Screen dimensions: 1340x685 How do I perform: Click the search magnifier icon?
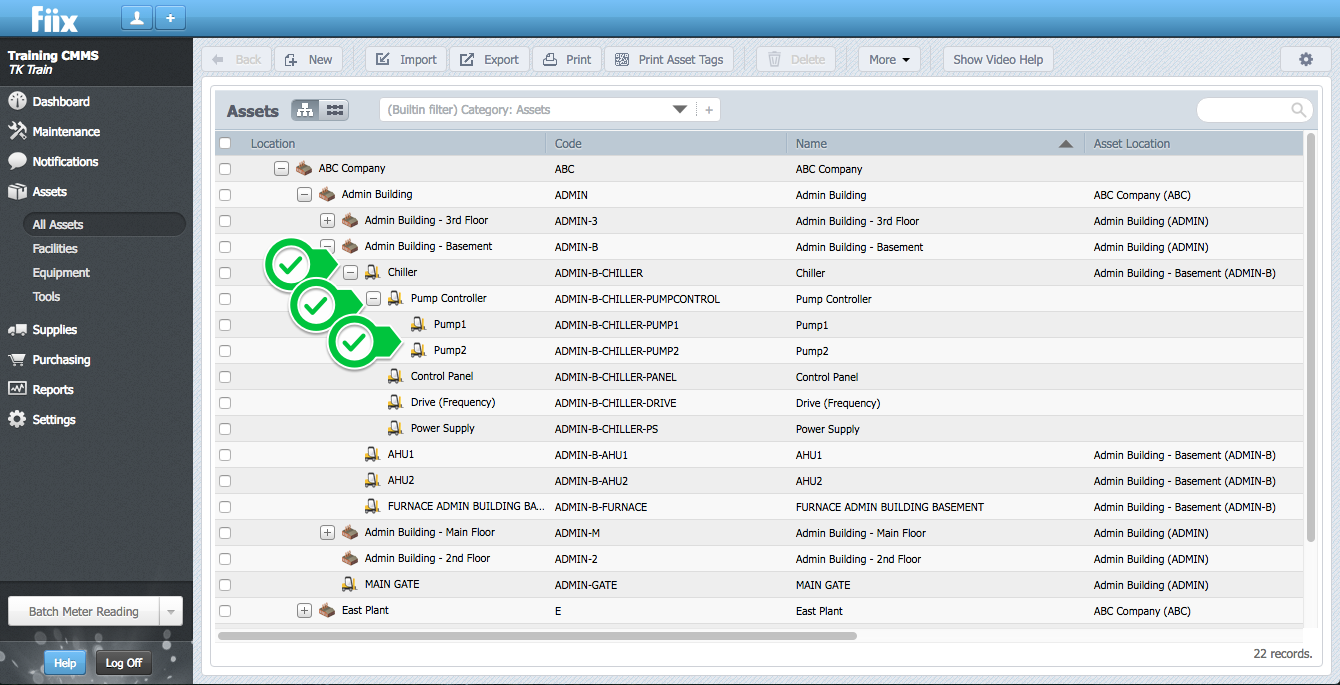click(x=1298, y=110)
